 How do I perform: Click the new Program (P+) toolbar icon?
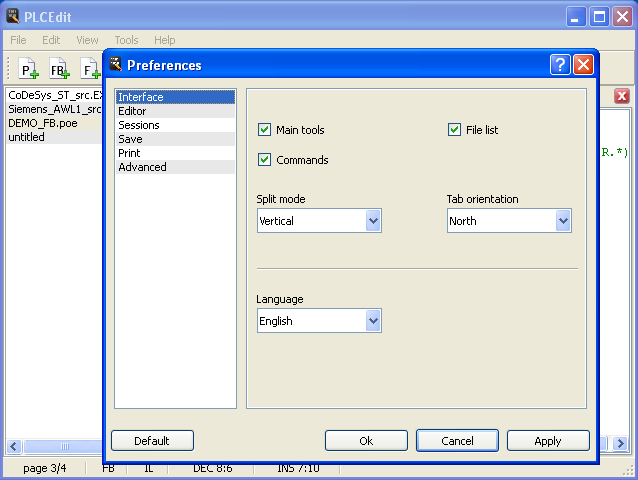coord(28,69)
